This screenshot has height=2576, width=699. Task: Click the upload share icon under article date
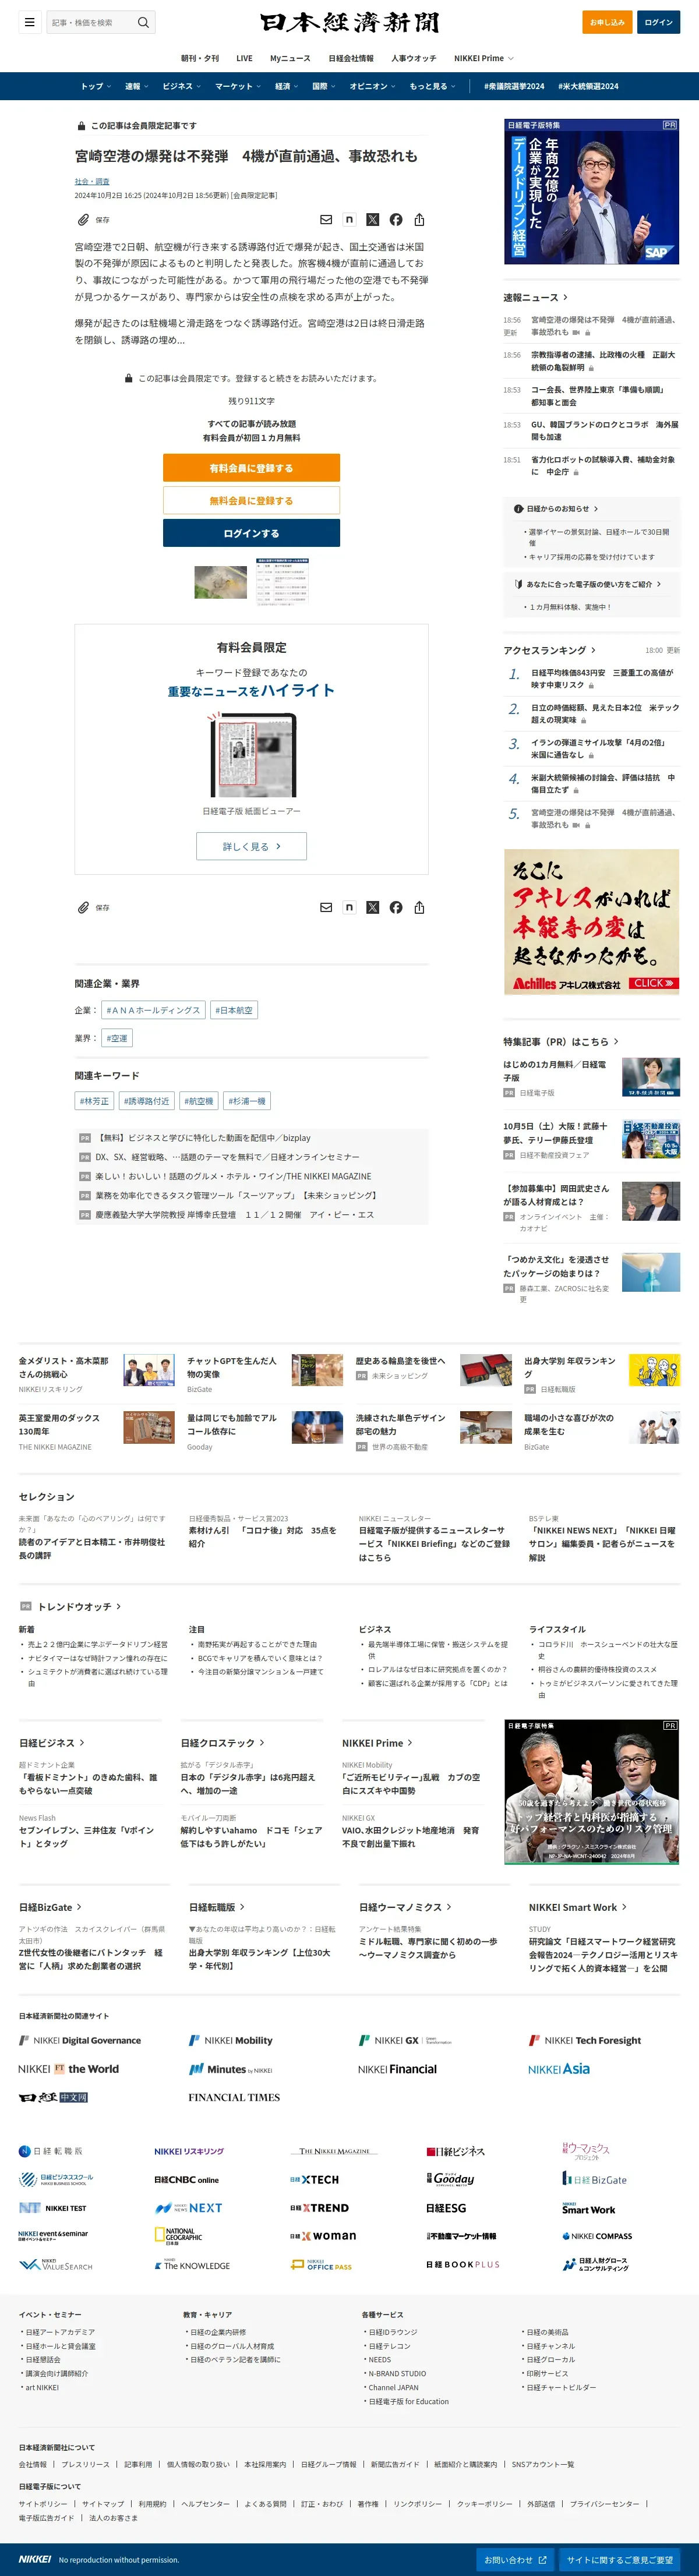[x=419, y=220]
